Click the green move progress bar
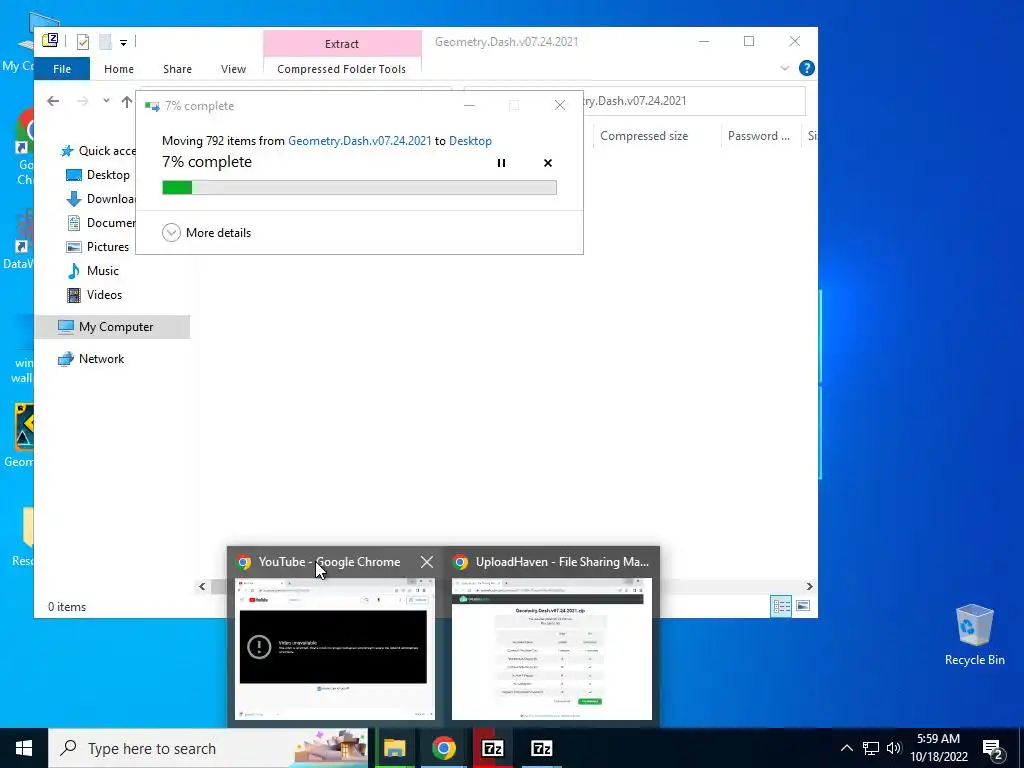Viewport: 1024px width, 768px height. tap(359, 187)
